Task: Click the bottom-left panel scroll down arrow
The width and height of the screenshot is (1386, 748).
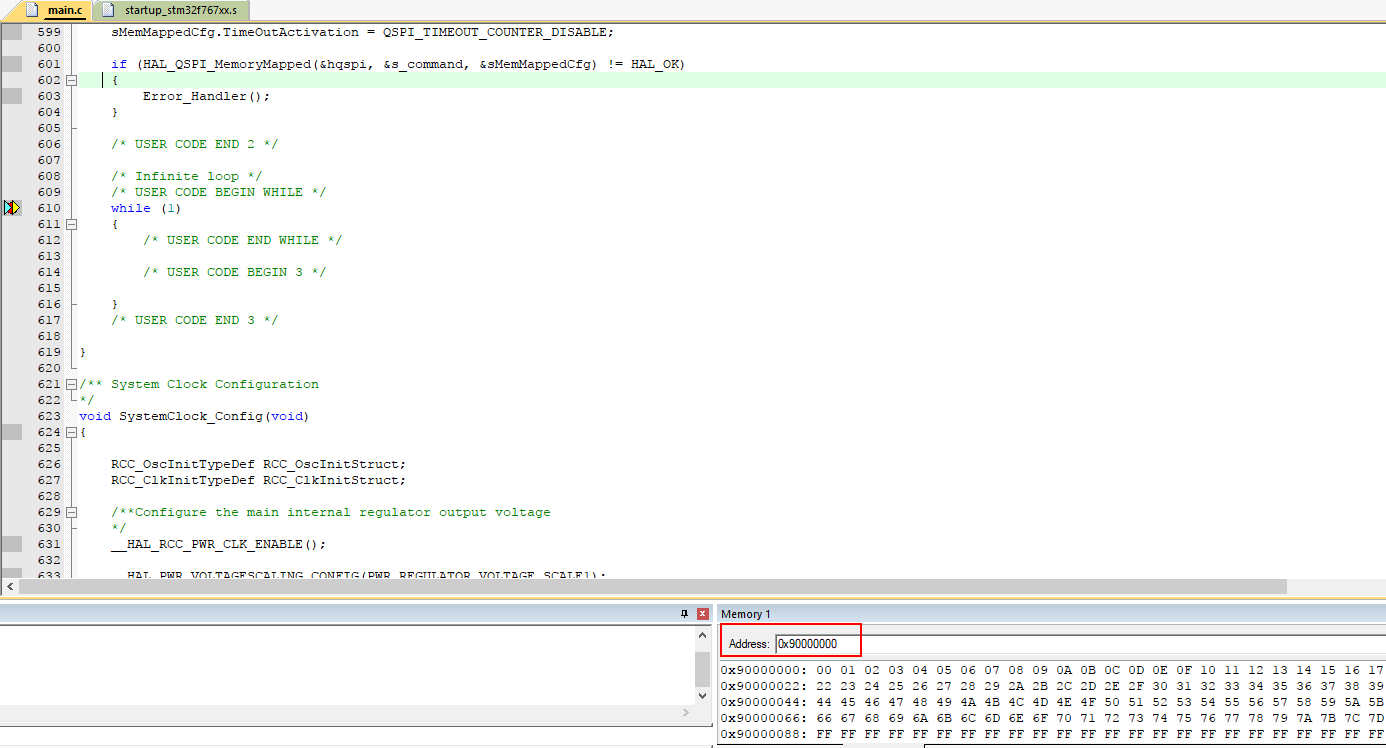Action: (703, 695)
